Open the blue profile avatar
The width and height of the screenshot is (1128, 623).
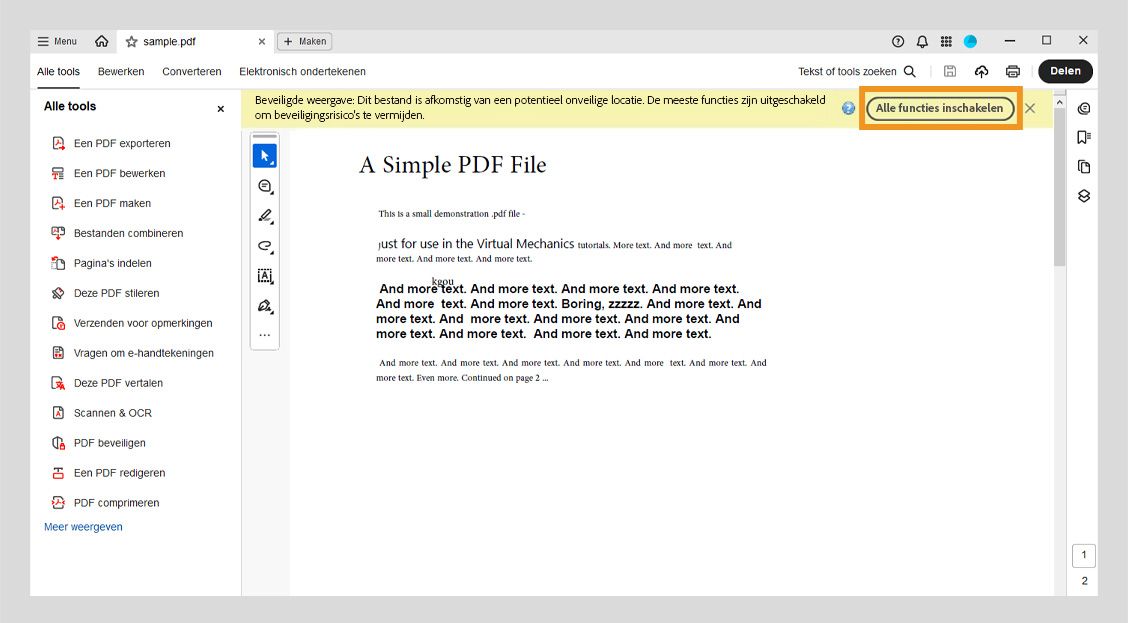coord(970,42)
